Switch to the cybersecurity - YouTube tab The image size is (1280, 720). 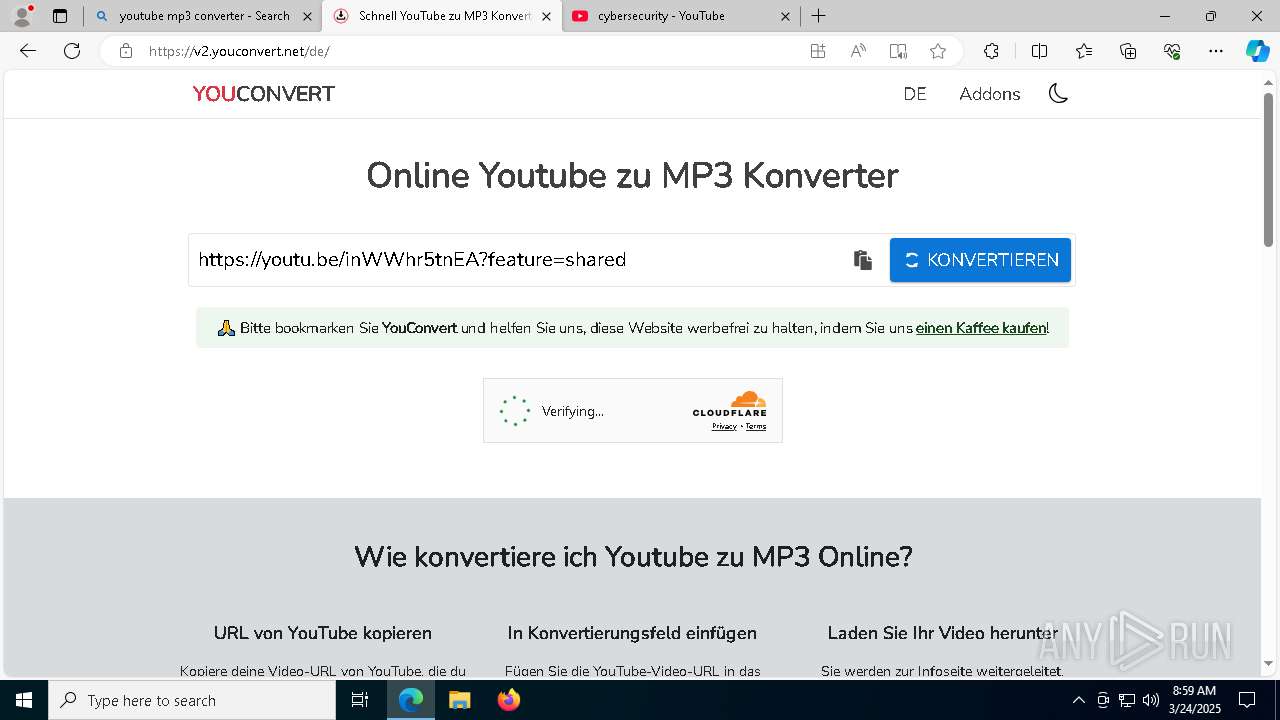pos(681,16)
